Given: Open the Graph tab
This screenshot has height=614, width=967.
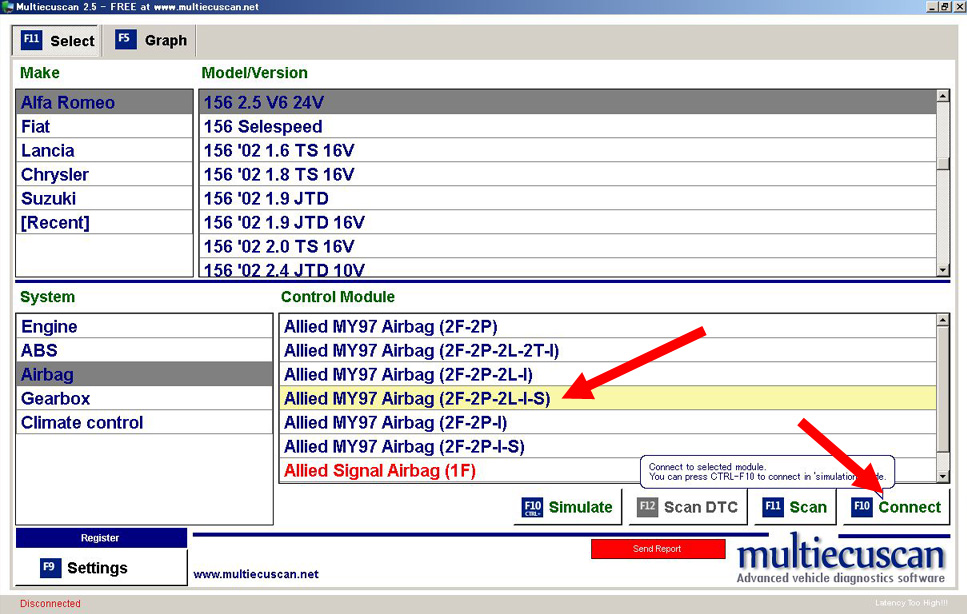Looking at the screenshot, I should click(149, 41).
